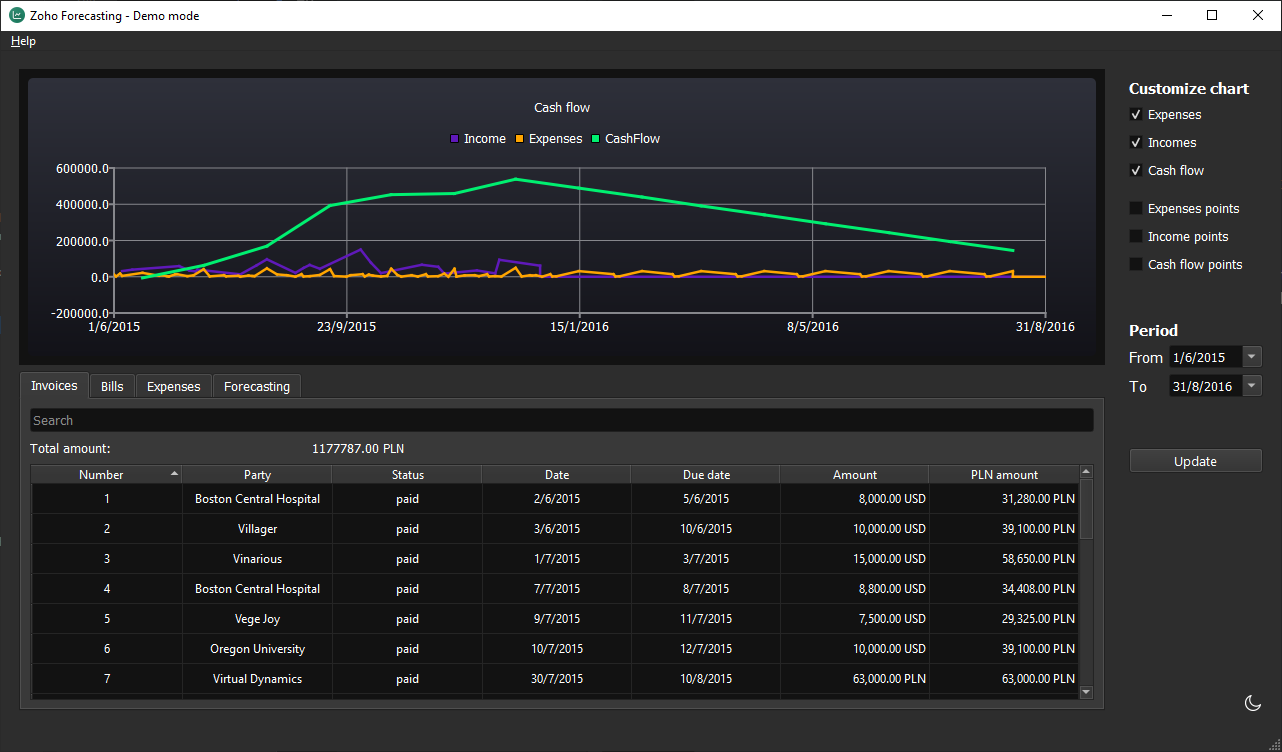Enable the Expenses points checkbox
1282x752 pixels.
coord(1136,209)
